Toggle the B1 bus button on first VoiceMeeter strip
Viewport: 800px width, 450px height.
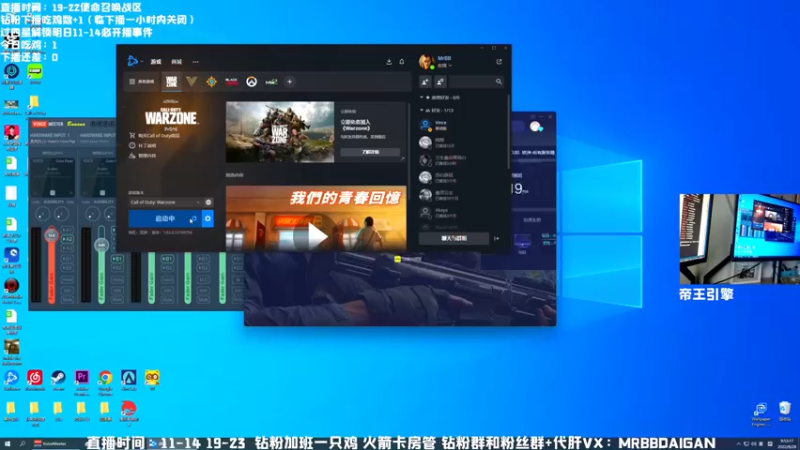pos(67,259)
